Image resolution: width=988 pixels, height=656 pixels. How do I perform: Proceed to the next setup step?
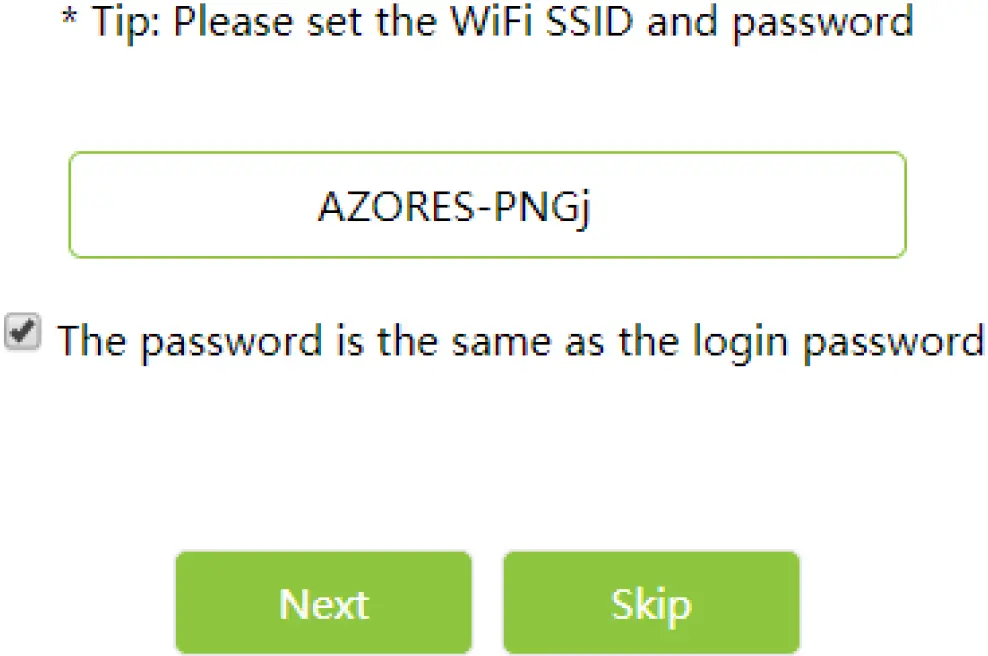point(323,603)
